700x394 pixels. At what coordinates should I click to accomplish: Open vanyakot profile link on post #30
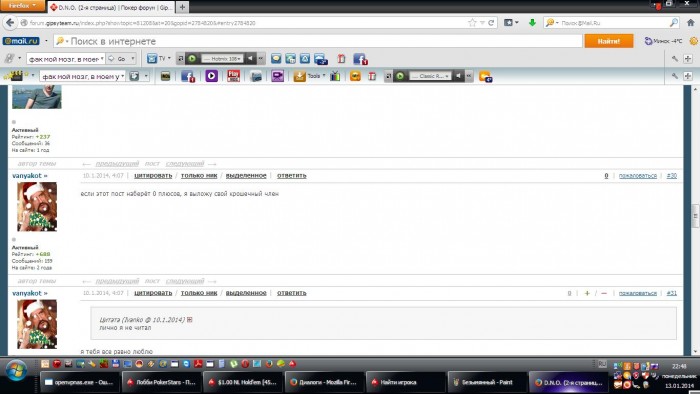29,176
